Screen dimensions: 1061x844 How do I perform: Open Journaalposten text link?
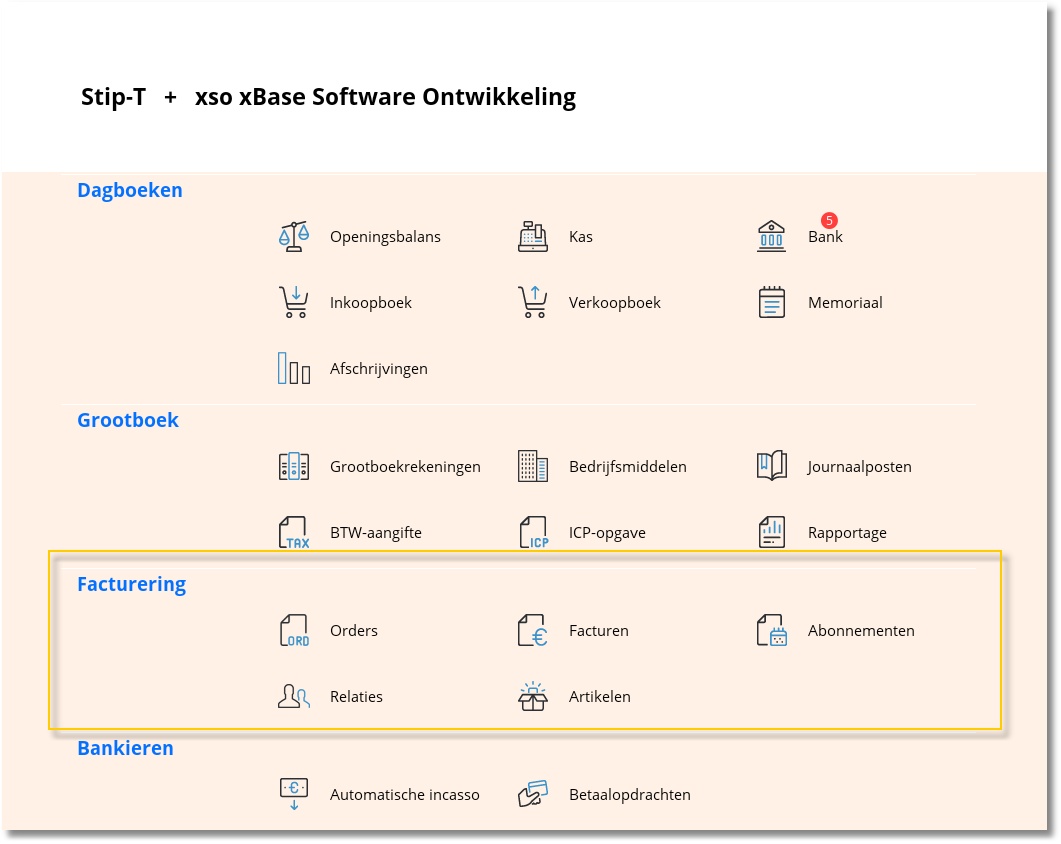tap(859, 467)
